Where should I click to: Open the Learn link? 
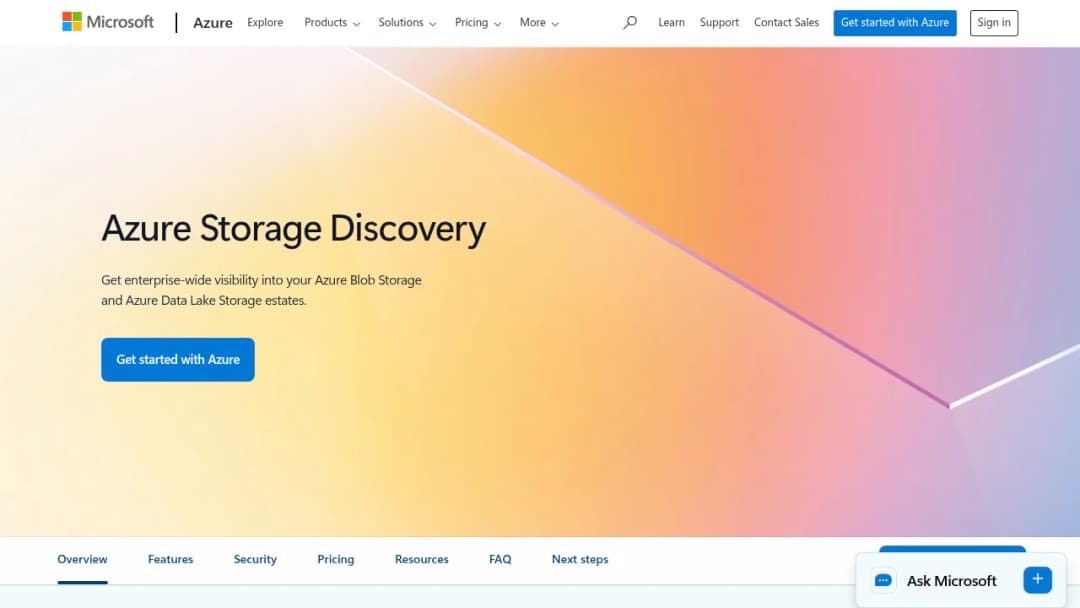click(x=672, y=22)
